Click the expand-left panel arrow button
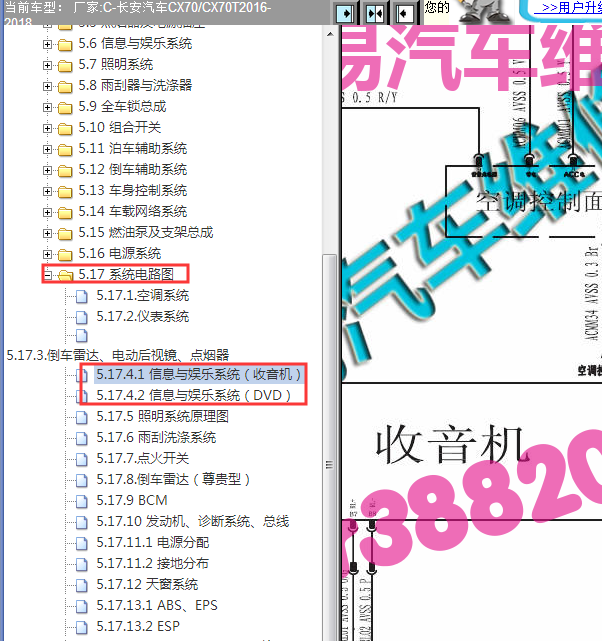The height and width of the screenshot is (641, 602). coord(404,13)
